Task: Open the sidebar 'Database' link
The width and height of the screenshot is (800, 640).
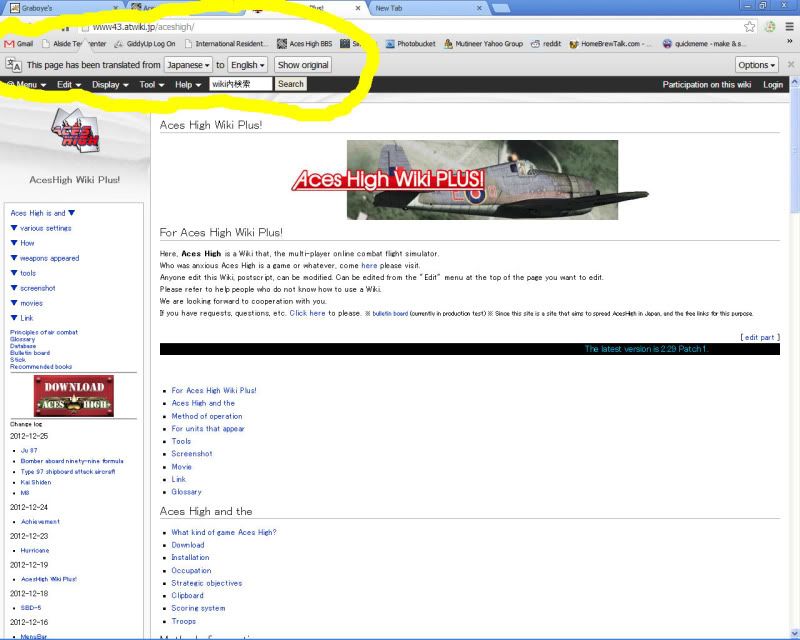Action: coord(23,346)
